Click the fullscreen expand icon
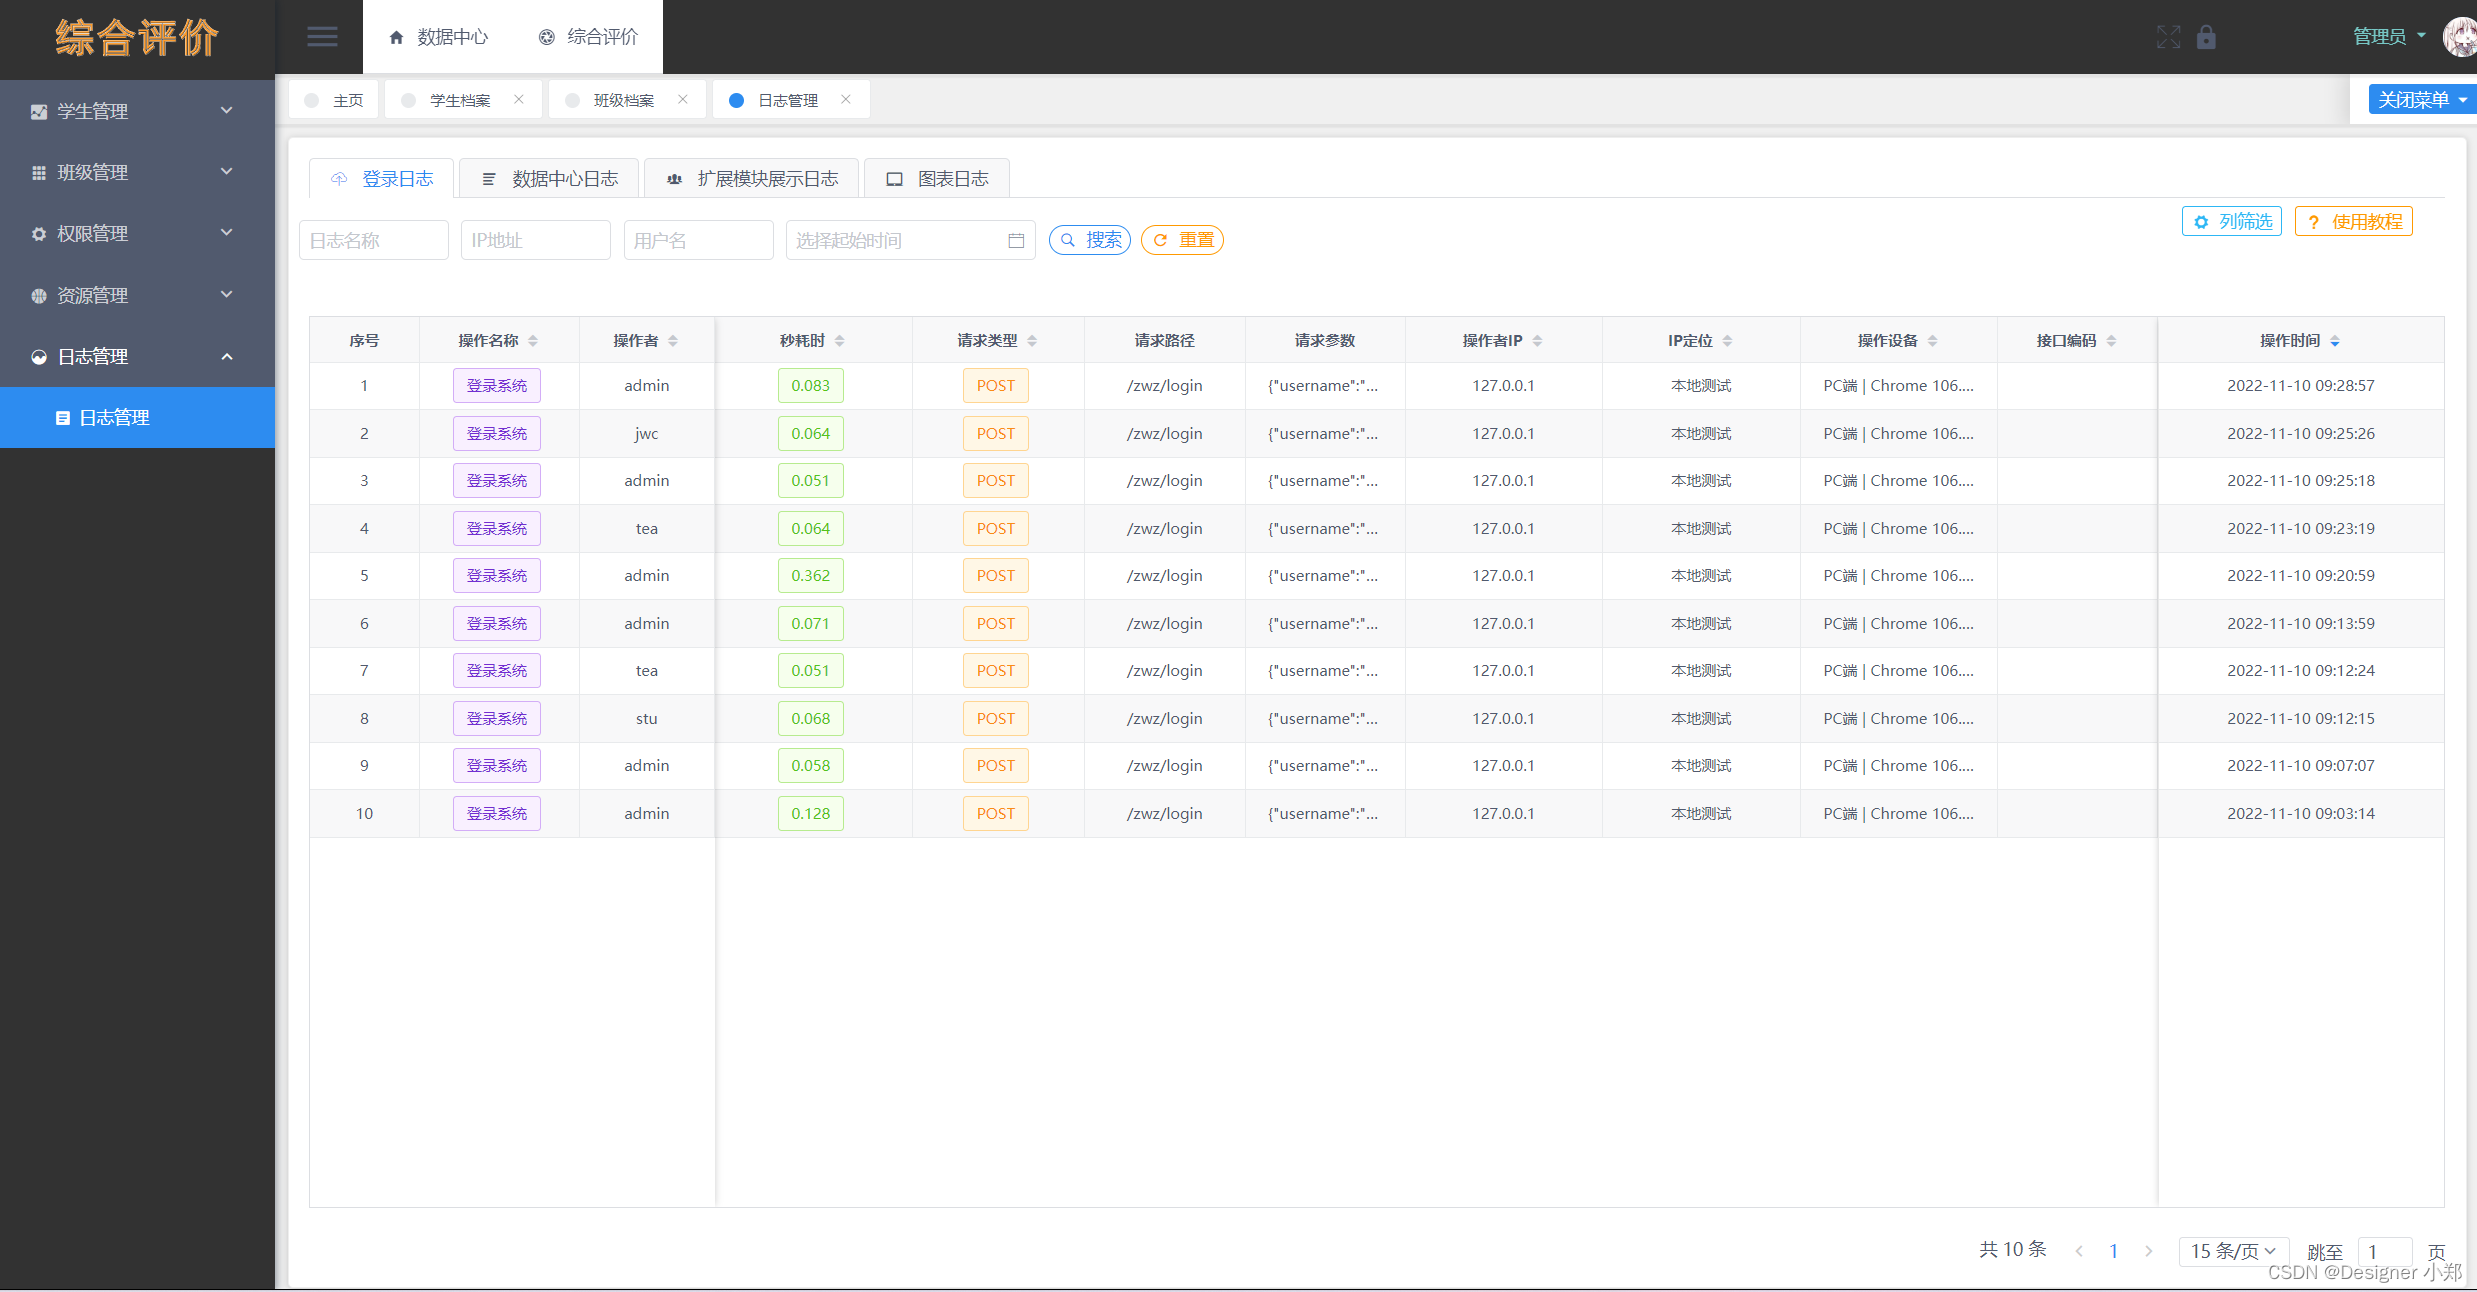Image resolution: width=2477 pixels, height=1292 pixels. 2168,37
